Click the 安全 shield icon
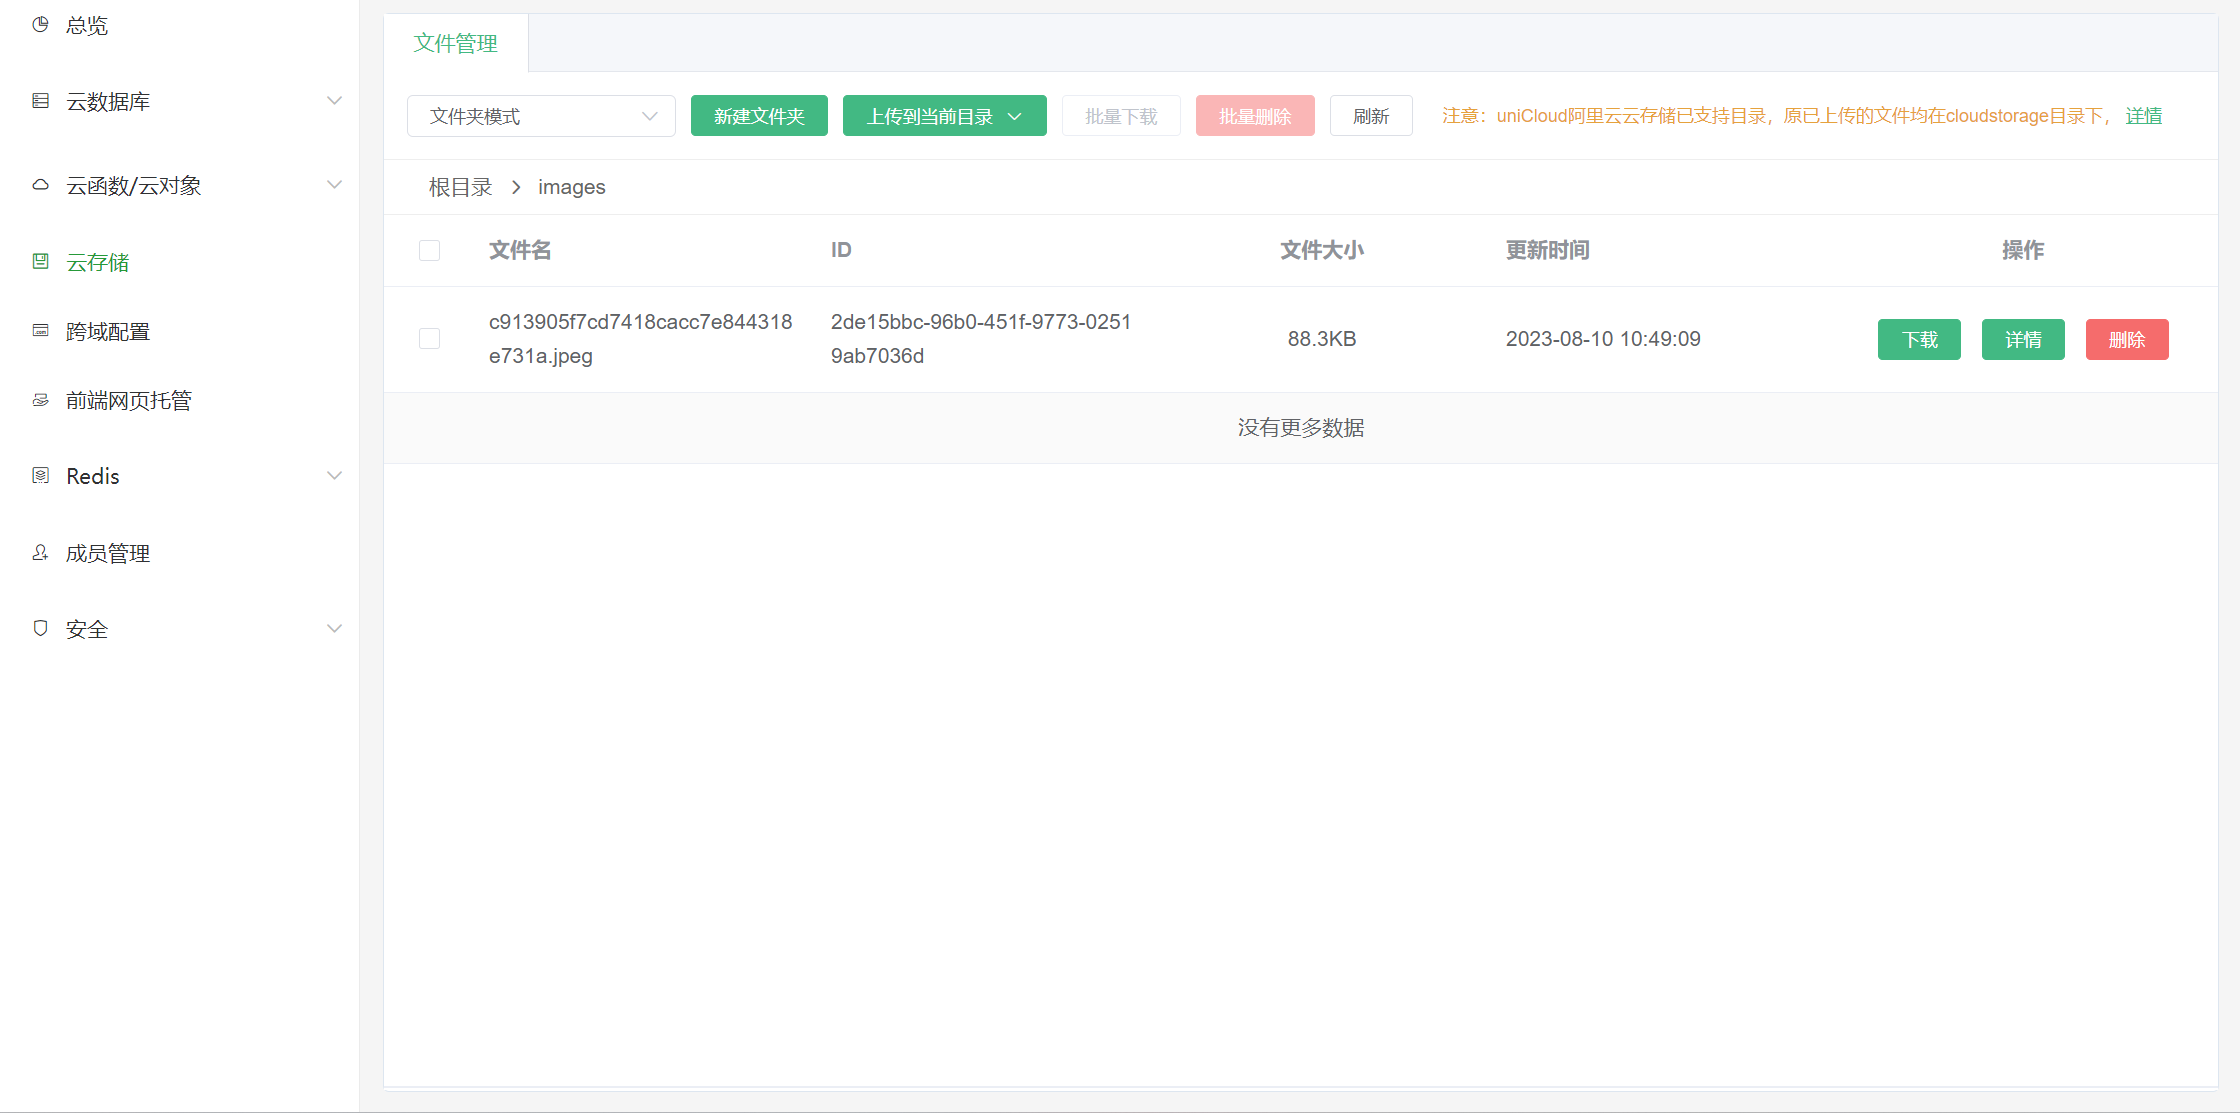This screenshot has height=1113, width=2240. [x=40, y=629]
